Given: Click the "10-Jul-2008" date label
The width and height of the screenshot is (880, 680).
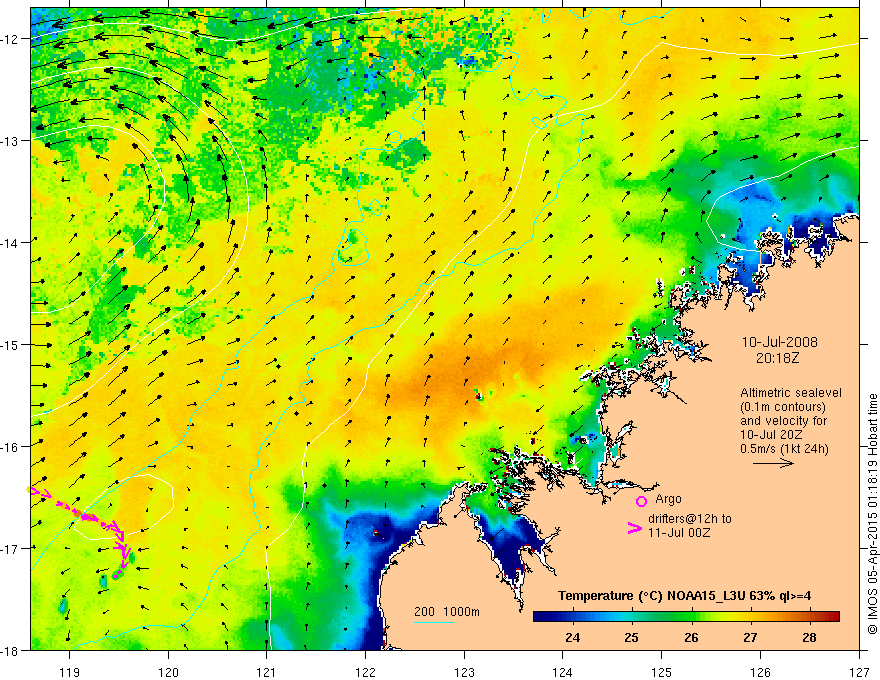Looking at the screenshot, I should (780, 342).
